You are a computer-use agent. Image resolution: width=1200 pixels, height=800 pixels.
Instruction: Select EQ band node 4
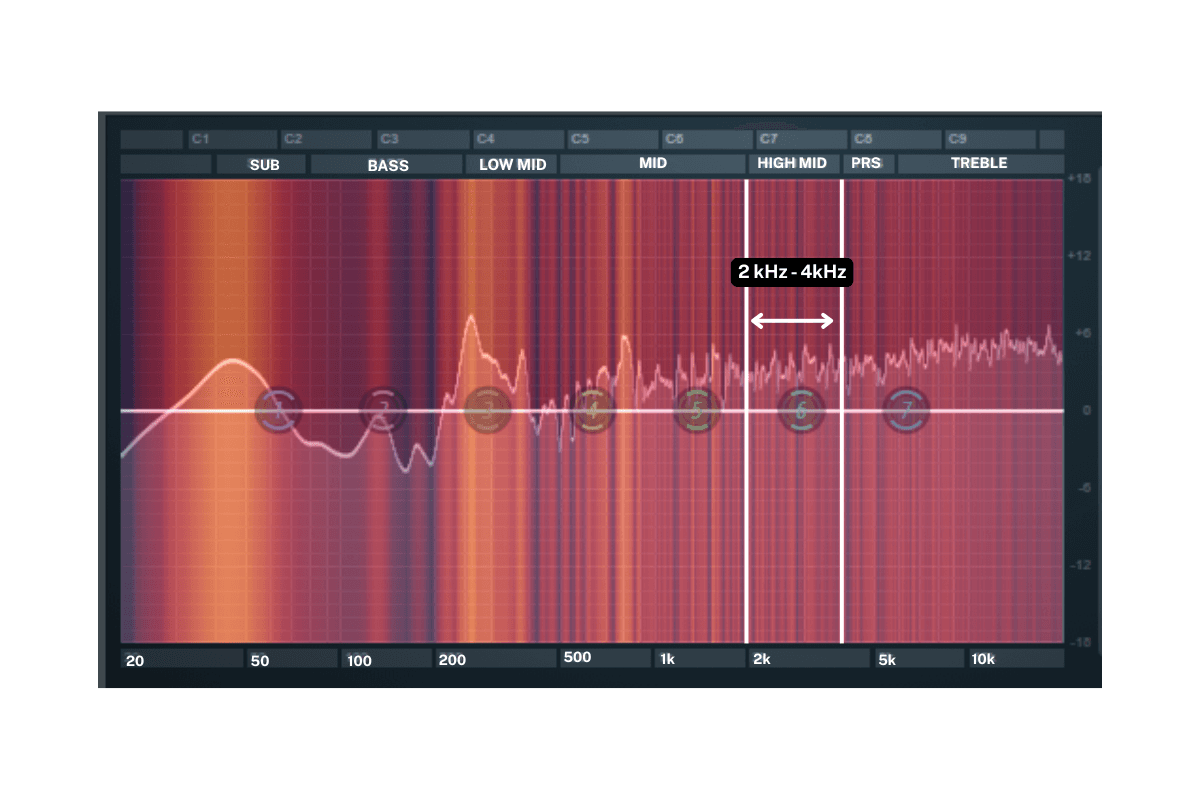click(x=593, y=410)
